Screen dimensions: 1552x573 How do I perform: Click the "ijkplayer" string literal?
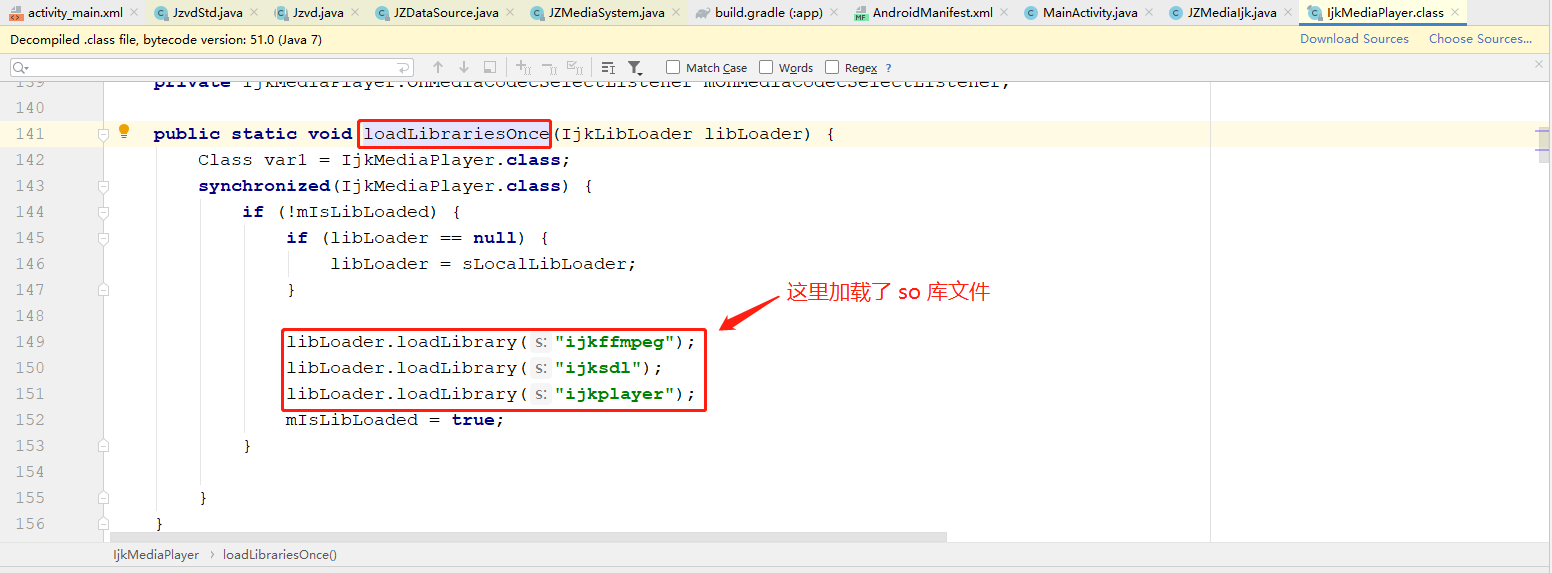tap(614, 394)
